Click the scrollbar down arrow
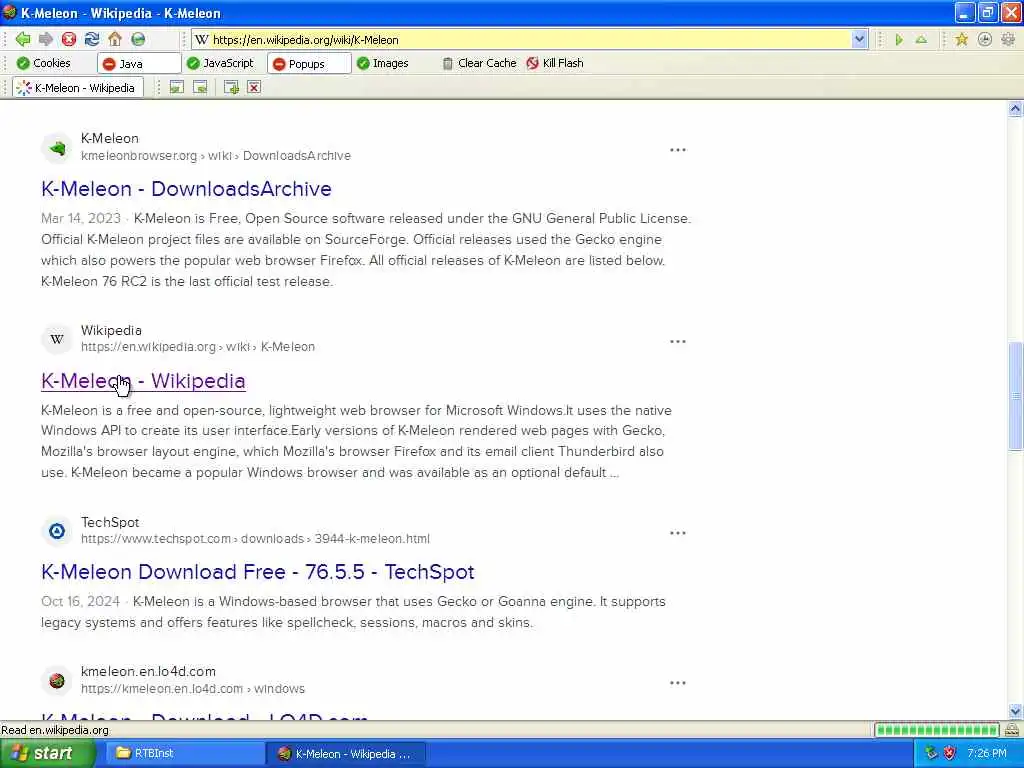This screenshot has width=1024, height=768. [x=1015, y=711]
